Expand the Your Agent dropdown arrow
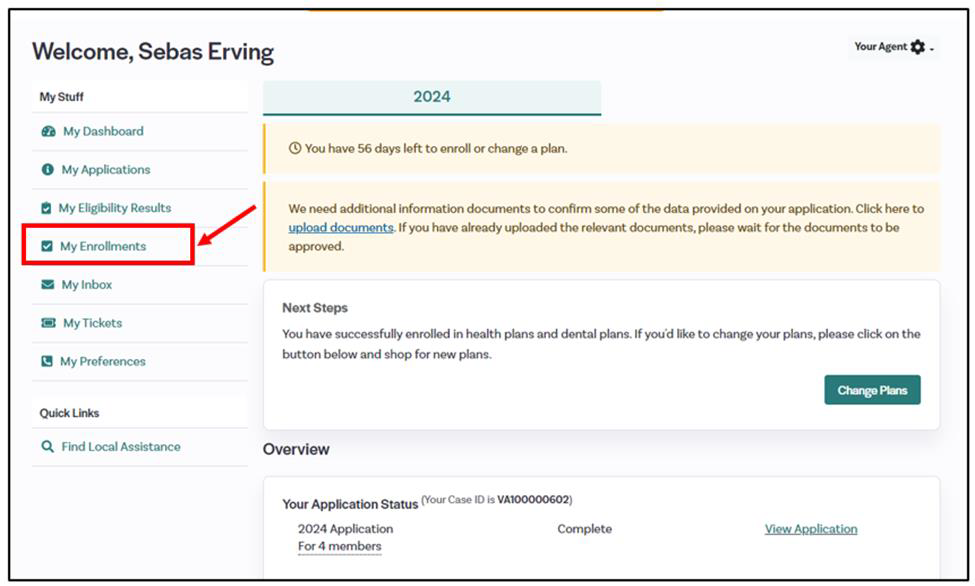 932,49
